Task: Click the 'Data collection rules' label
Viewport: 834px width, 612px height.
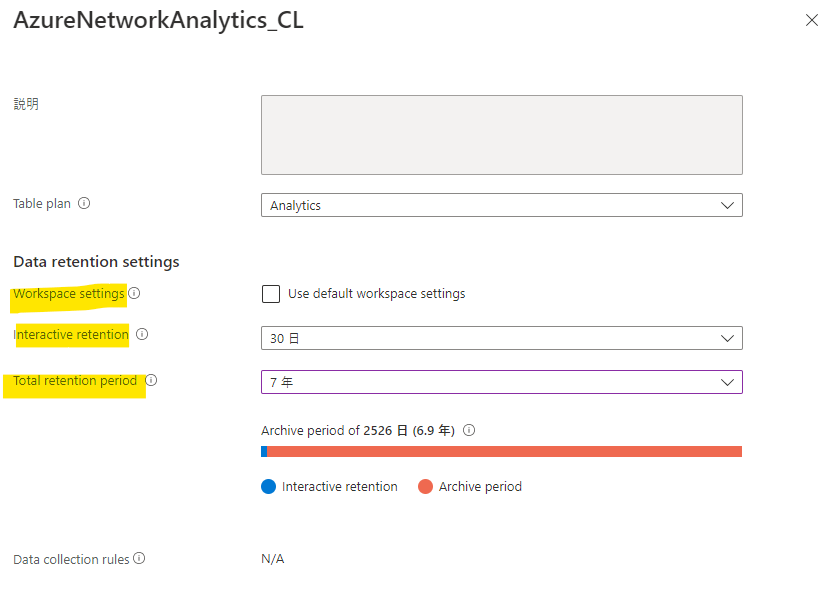Action: pyautogui.click(x=71, y=559)
